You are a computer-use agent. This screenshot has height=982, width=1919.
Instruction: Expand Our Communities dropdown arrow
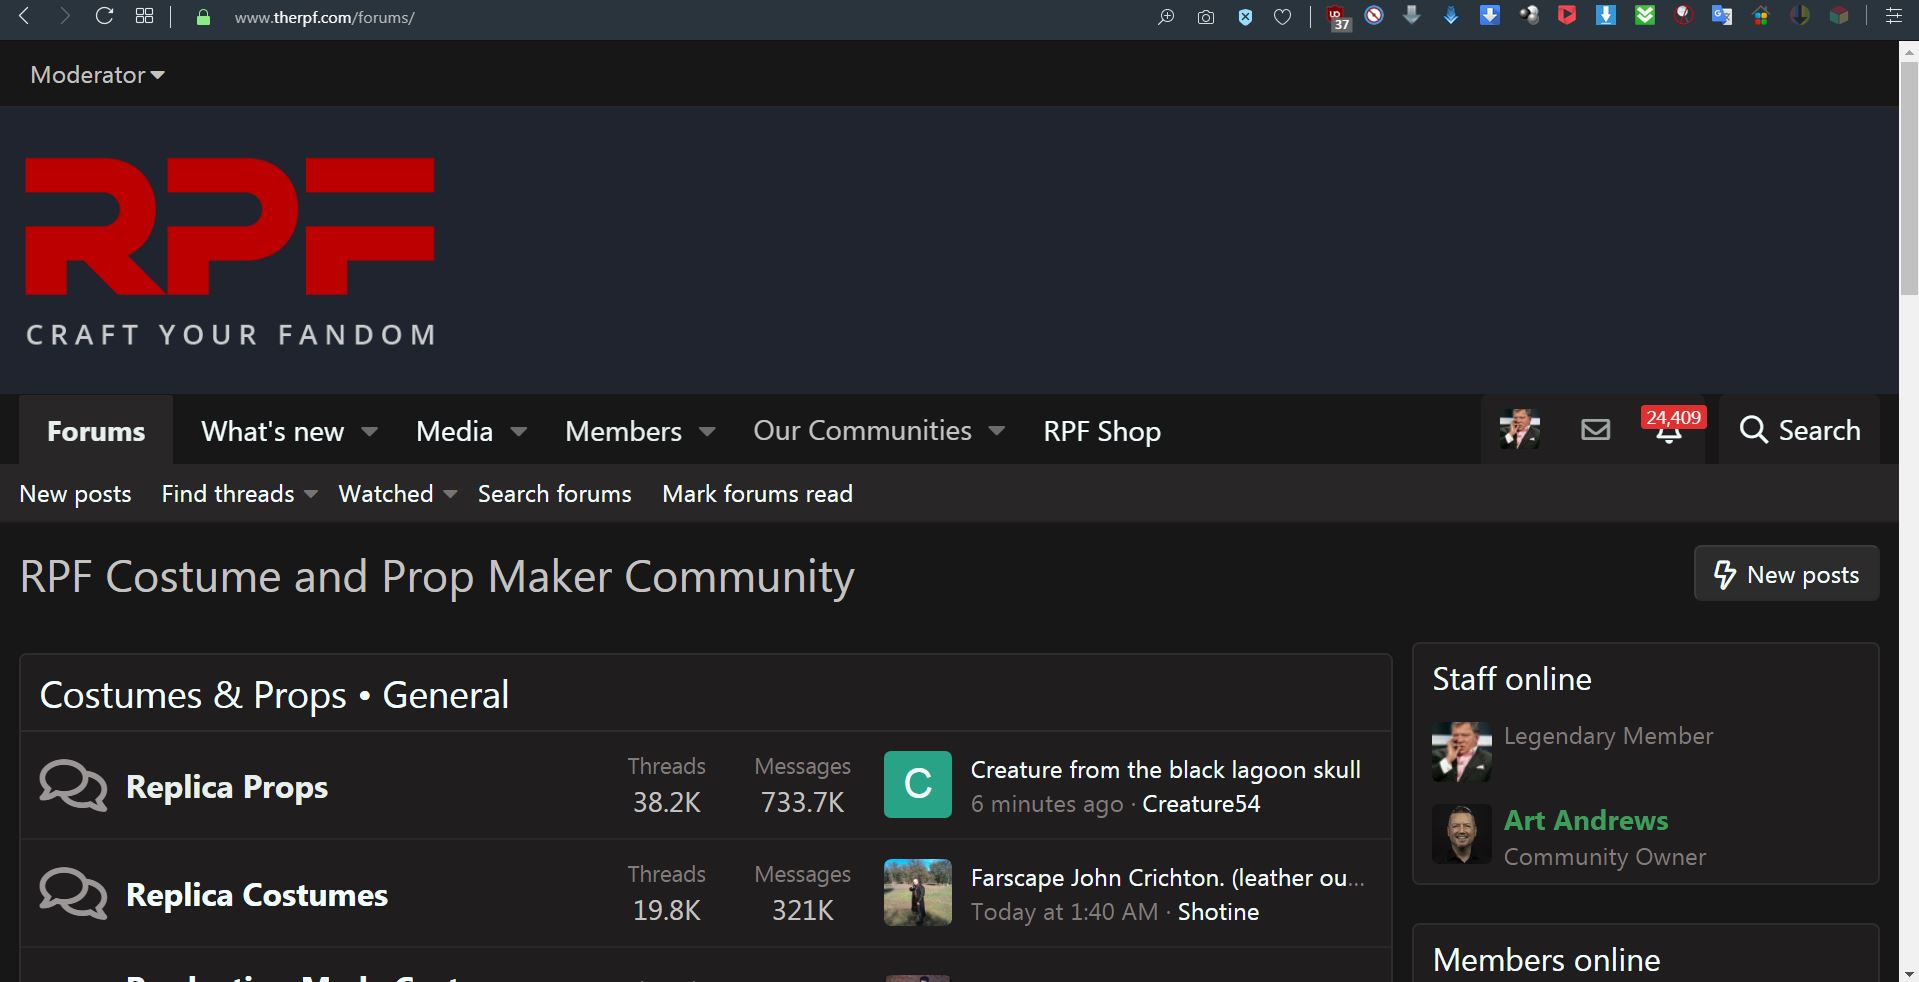[x=996, y=432]
